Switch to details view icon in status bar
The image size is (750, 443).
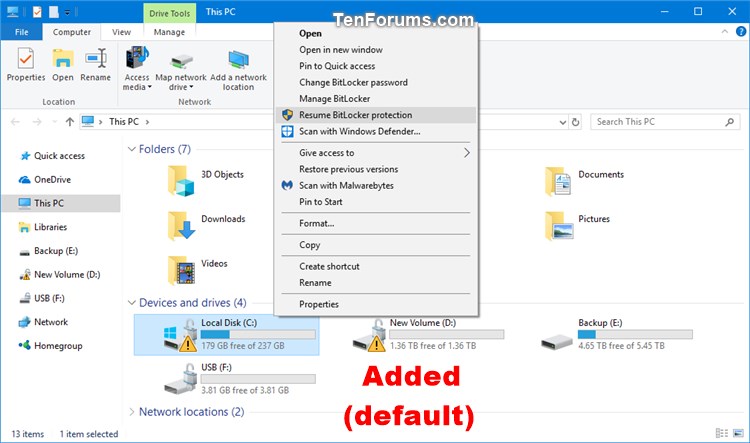coord(721,433)
